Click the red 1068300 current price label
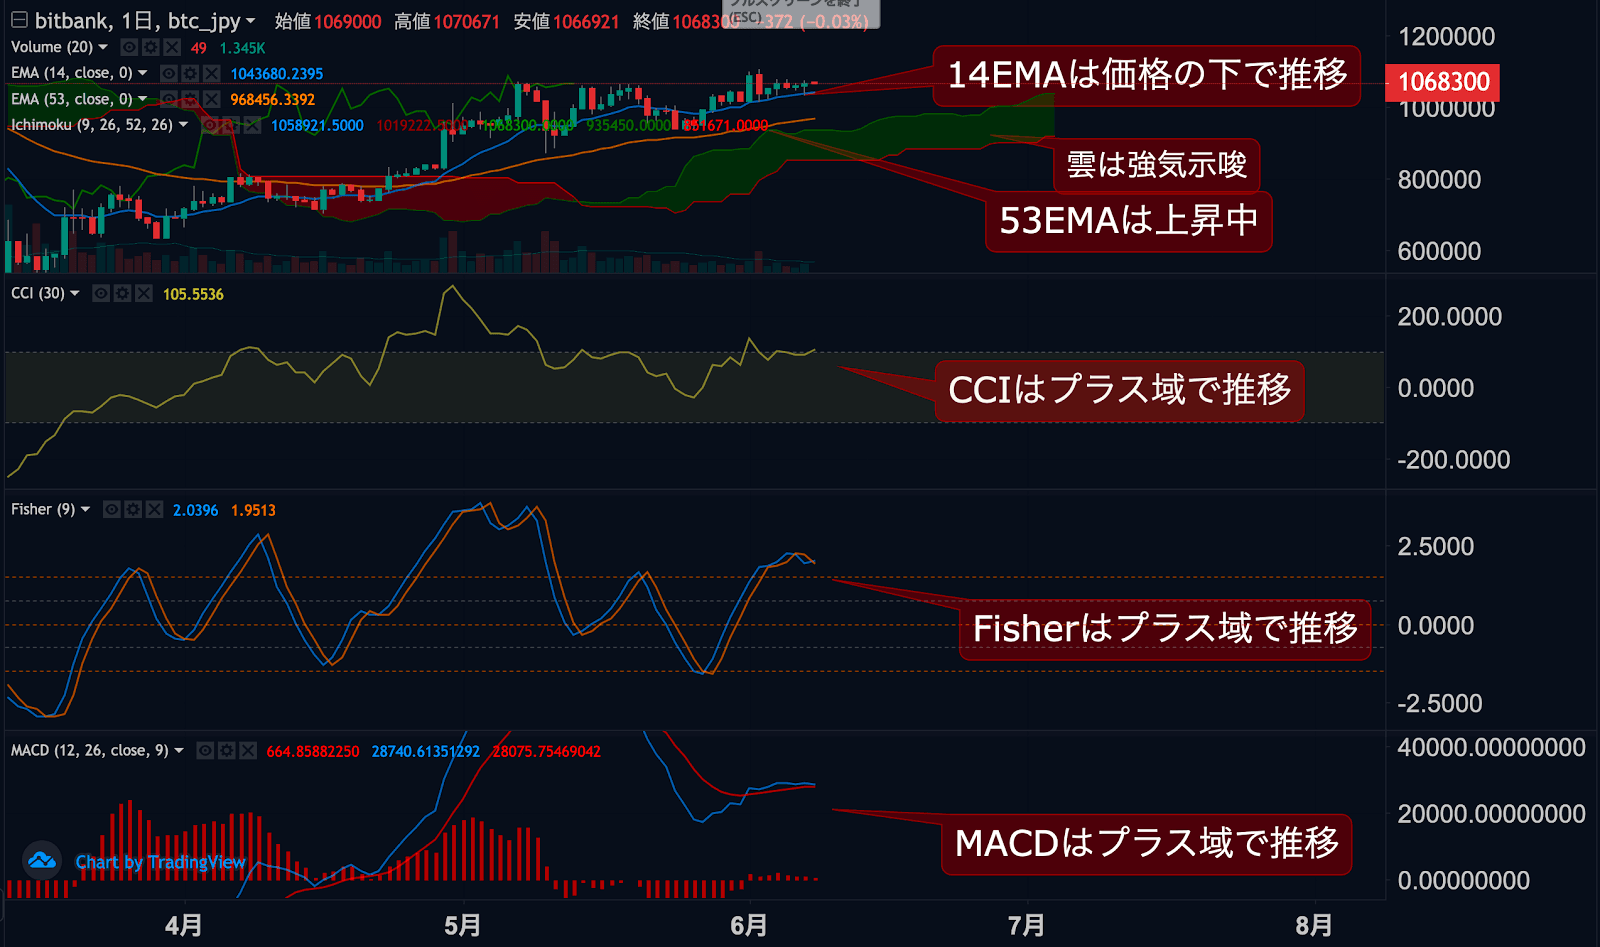The image size is (1600, 947). click(1442, 82)
